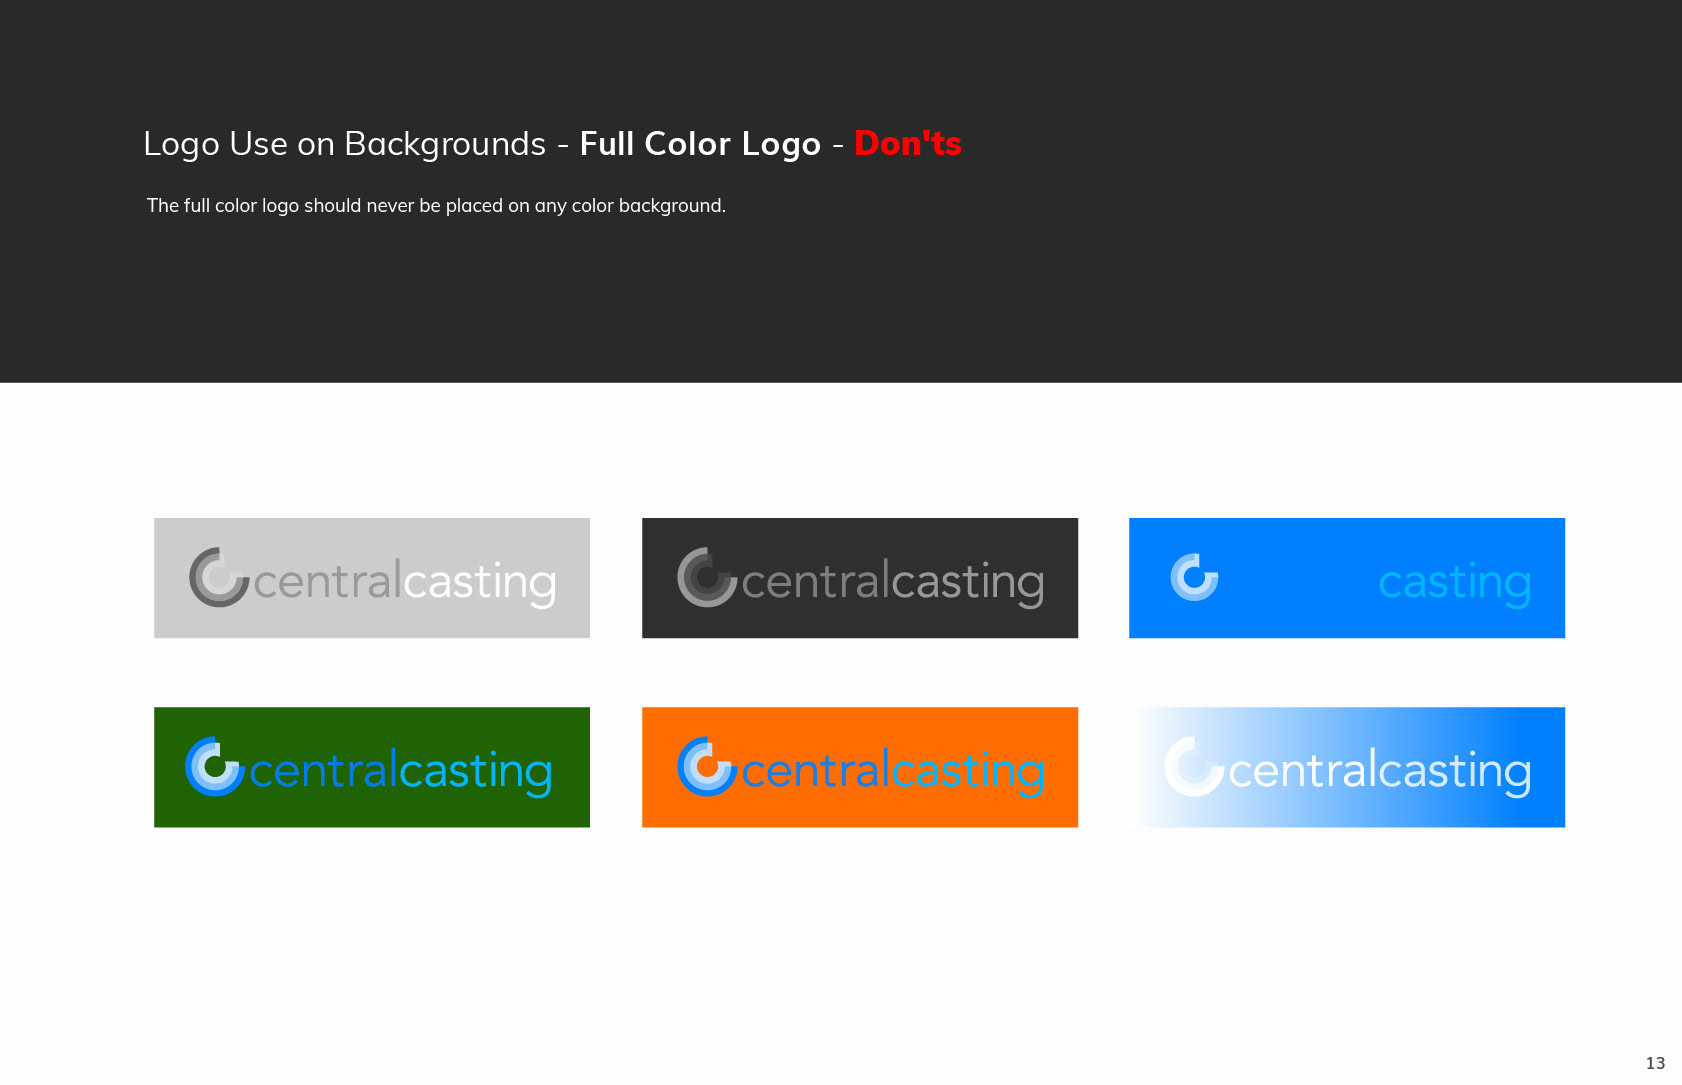Click the logo on blue gradient background
This screenshot has width=1682, height=1085.
[1347, 767]
